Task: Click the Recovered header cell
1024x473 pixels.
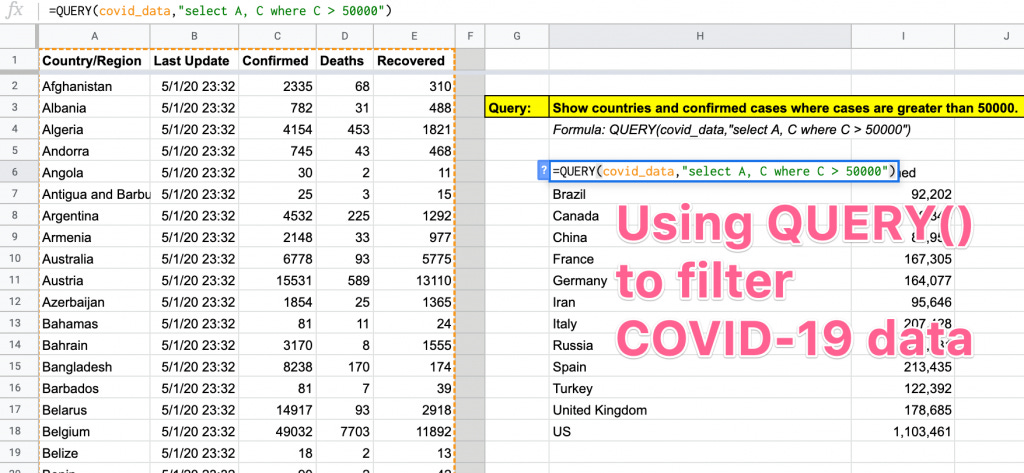Action: [x=414, y=61]
